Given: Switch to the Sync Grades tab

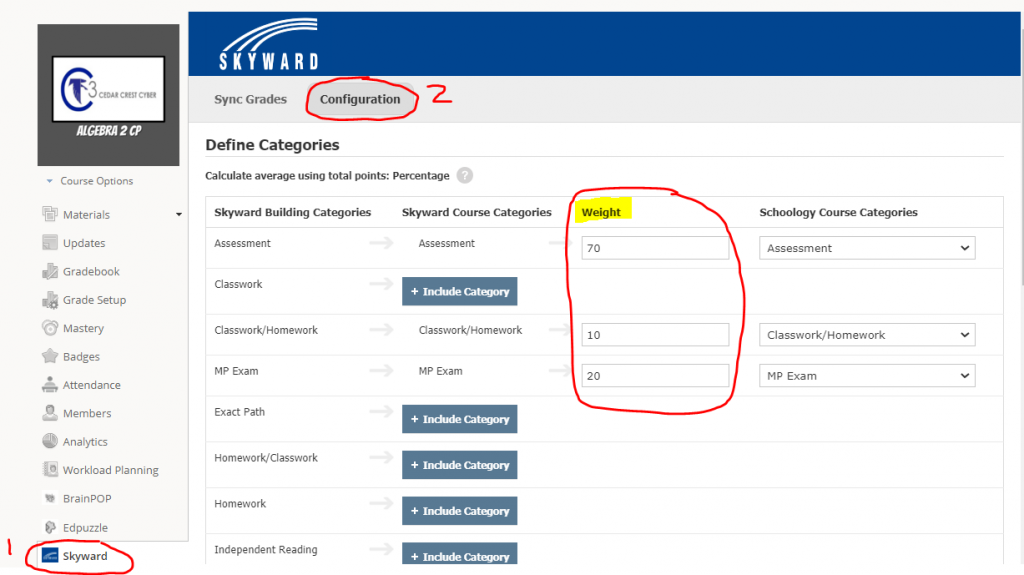Looking at the screenshot, I should pyautogui.click(x=251, y=99).
